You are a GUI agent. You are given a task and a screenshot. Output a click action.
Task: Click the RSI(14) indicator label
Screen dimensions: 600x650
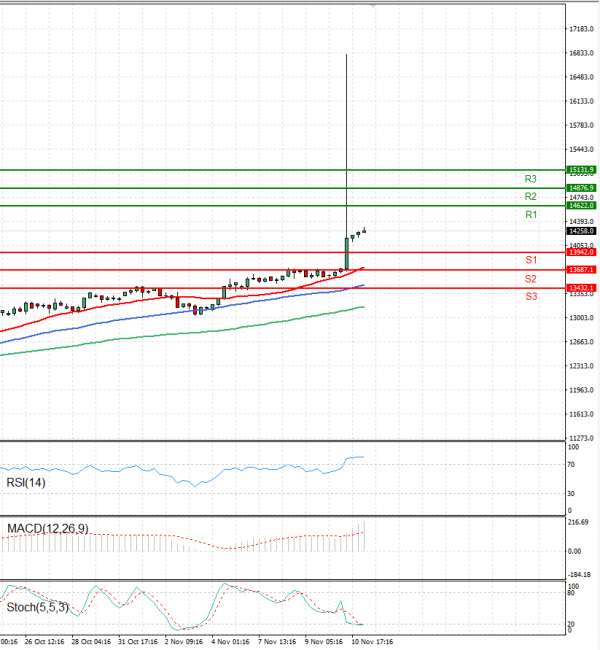click(x=28, y=483)
